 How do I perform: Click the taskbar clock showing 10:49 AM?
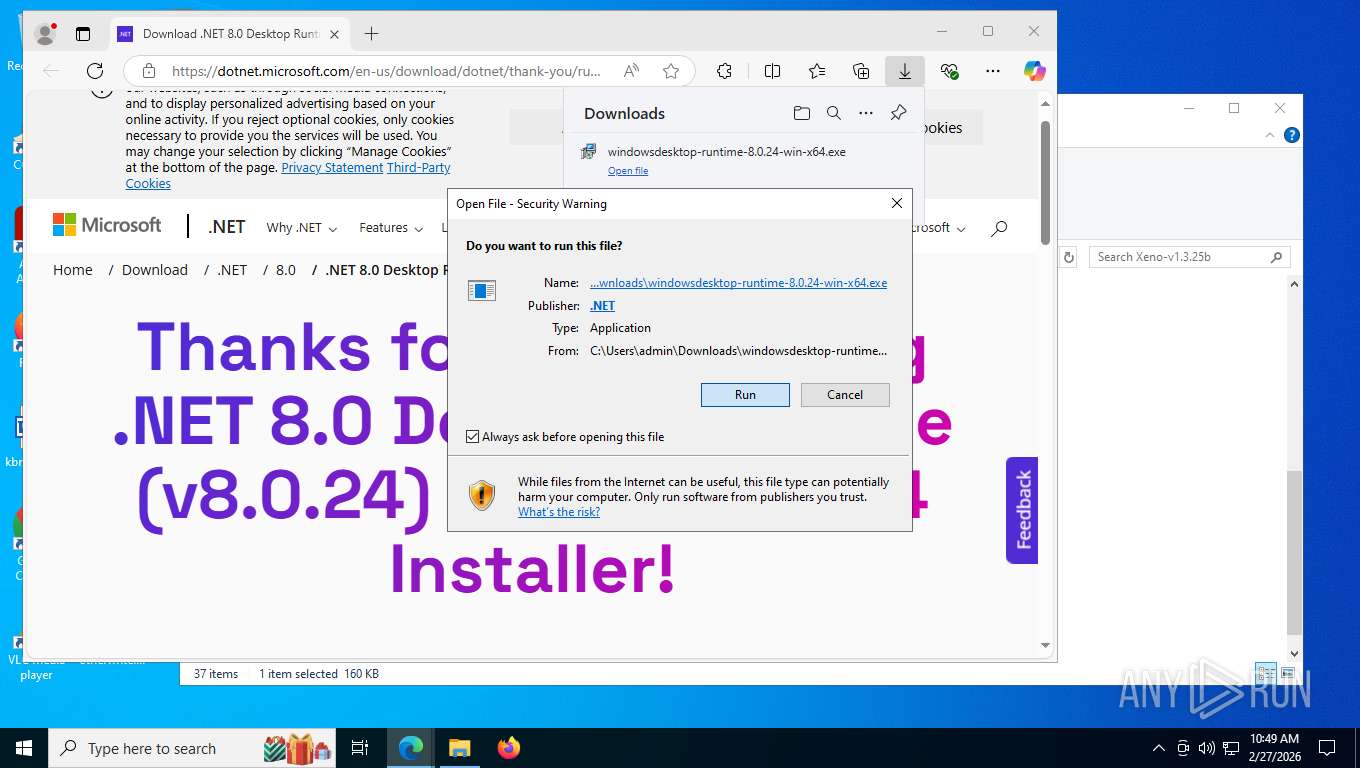[1273, 748]
